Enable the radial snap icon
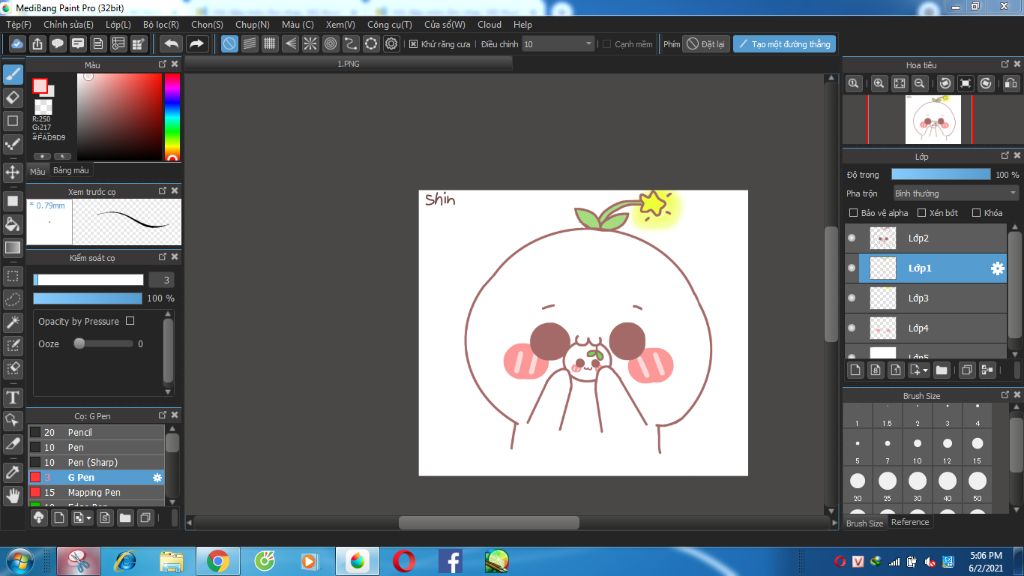 (310, 44)
